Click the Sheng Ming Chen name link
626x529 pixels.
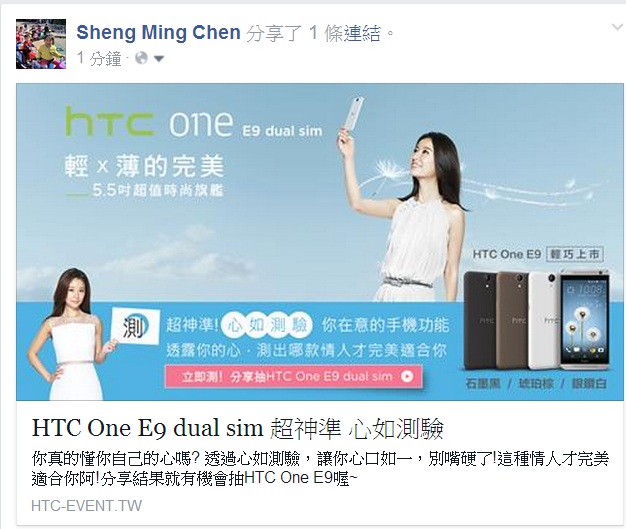pyautogui.click(x=158, y=32)
